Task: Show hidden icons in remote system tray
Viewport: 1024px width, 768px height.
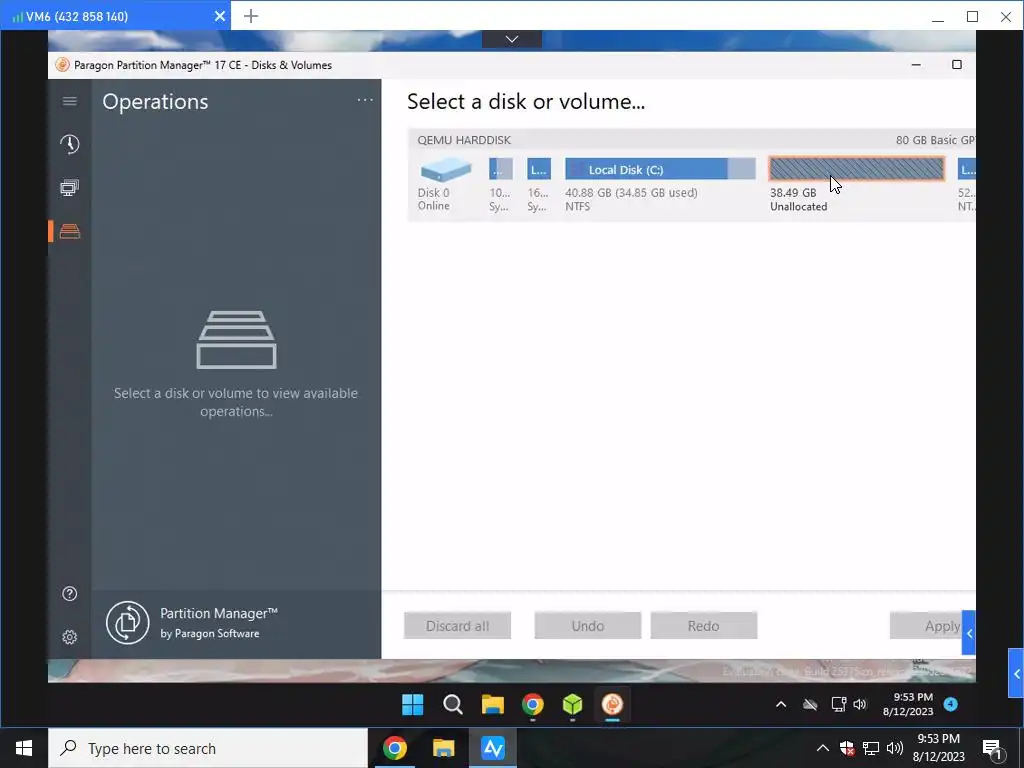Action: tap(781, 704)
